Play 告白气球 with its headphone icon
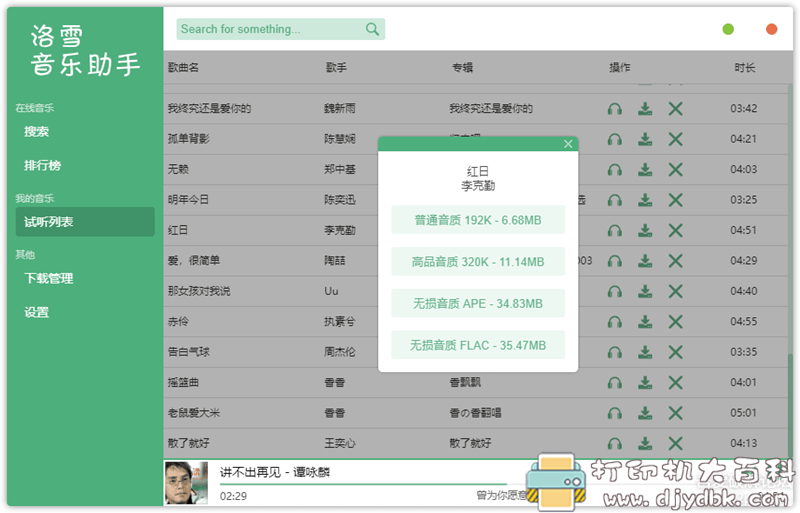Image resolution: width=800 pixels, height=513 pixels. pyautogui.click(x=615, y=352)
